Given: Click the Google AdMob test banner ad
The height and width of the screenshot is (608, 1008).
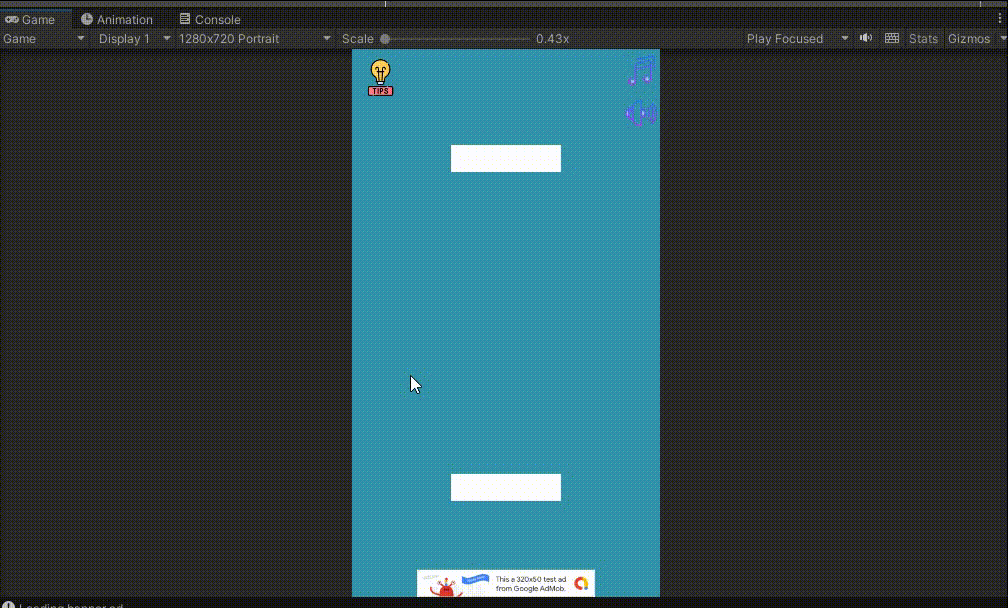Looking at the screenshot, I should tap(505, 583).
